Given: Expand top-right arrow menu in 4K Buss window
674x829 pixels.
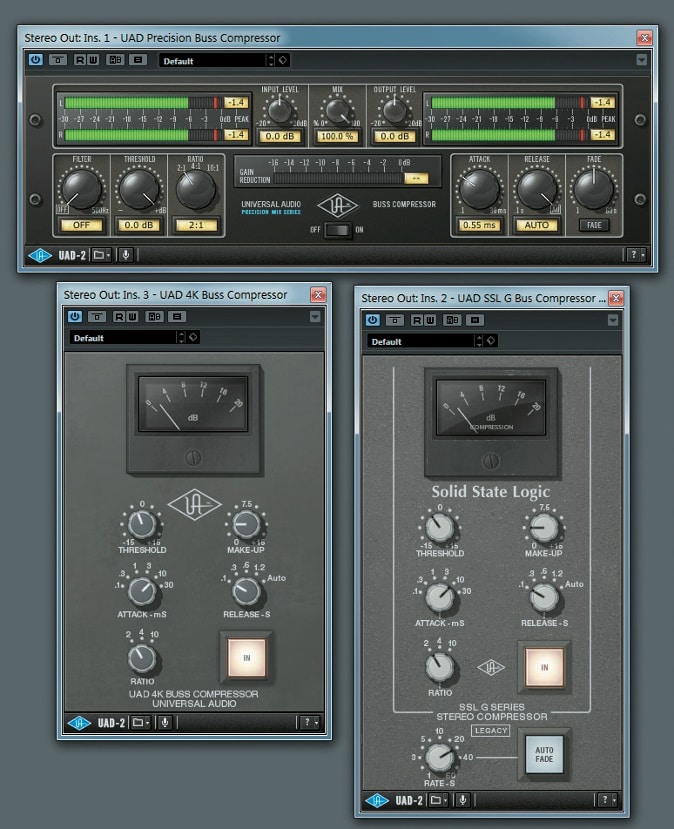Looking at the screenshot, I should pyautogui.click(x=315, y=317).
